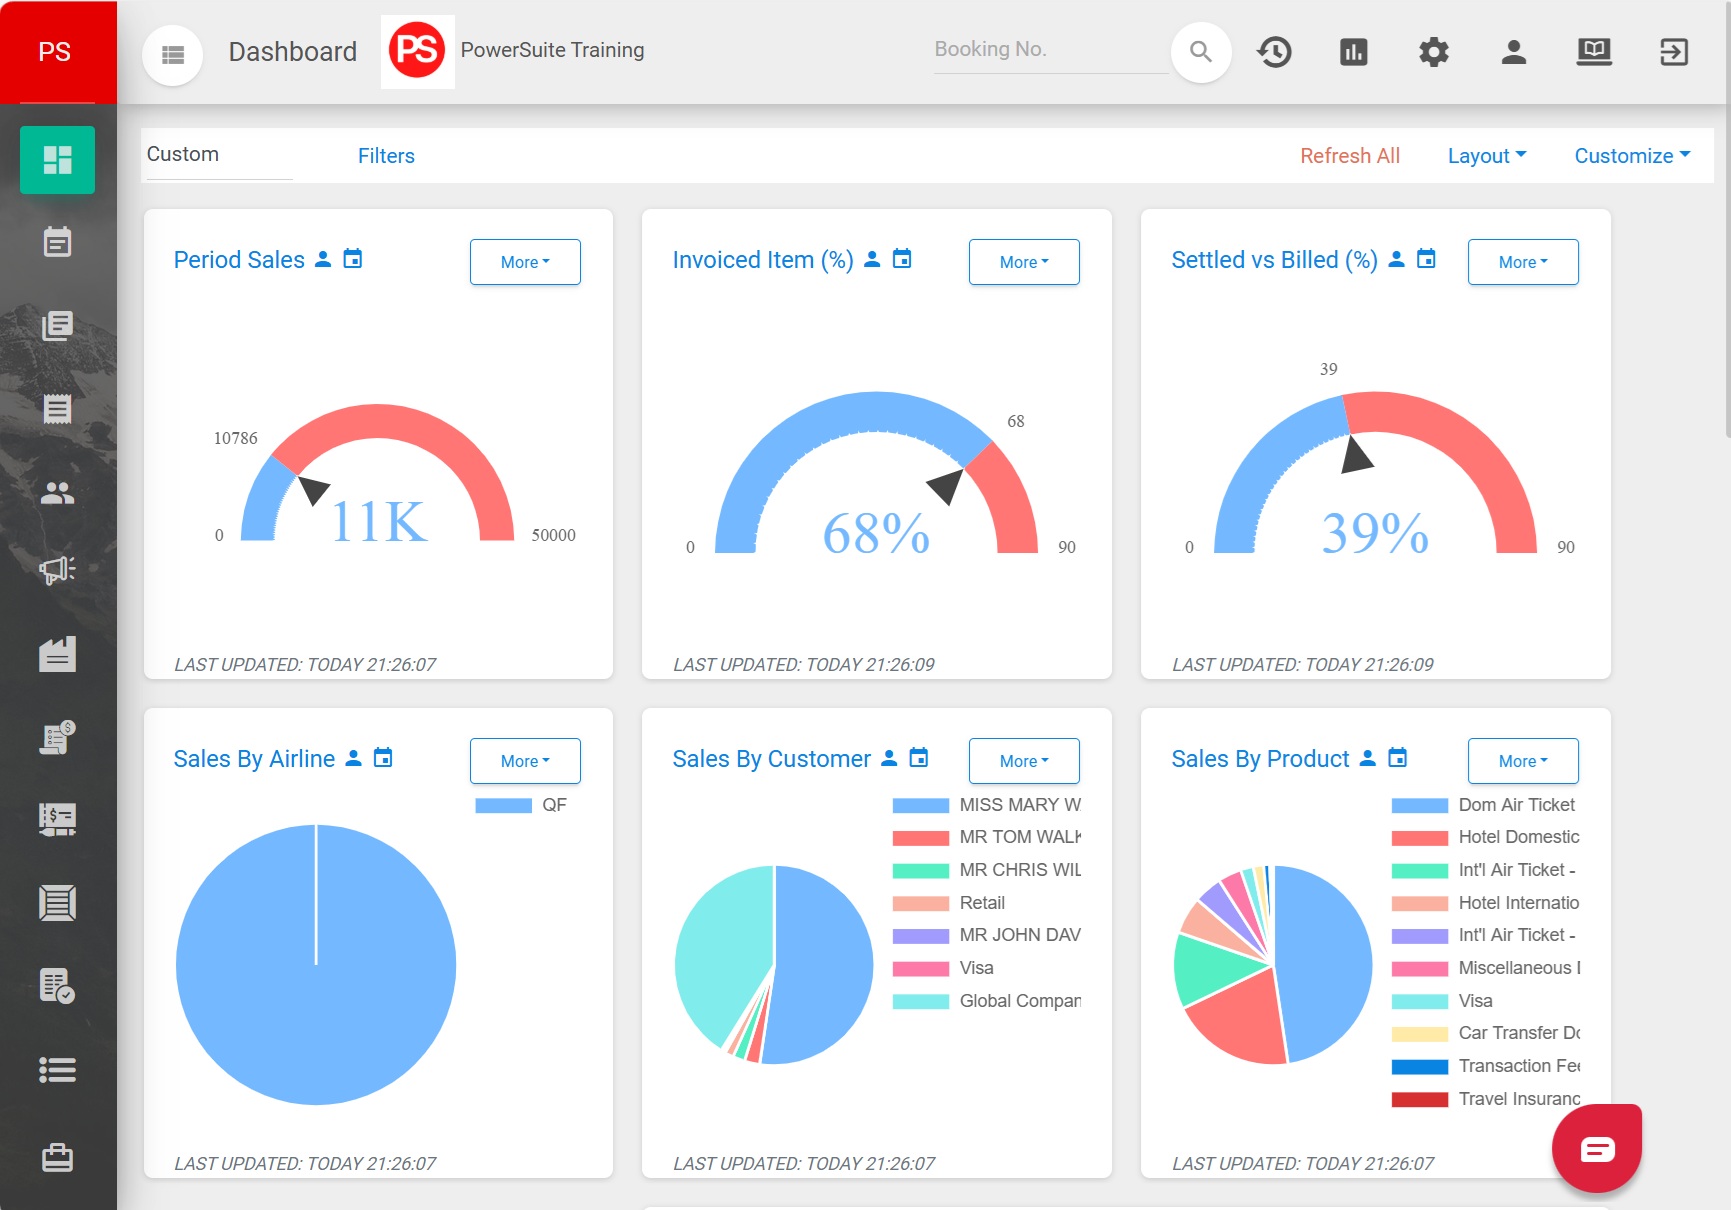Open the Customize dropdown menu
The height and width of the screenshot is (1210, 1731).
pos(1632,156)
